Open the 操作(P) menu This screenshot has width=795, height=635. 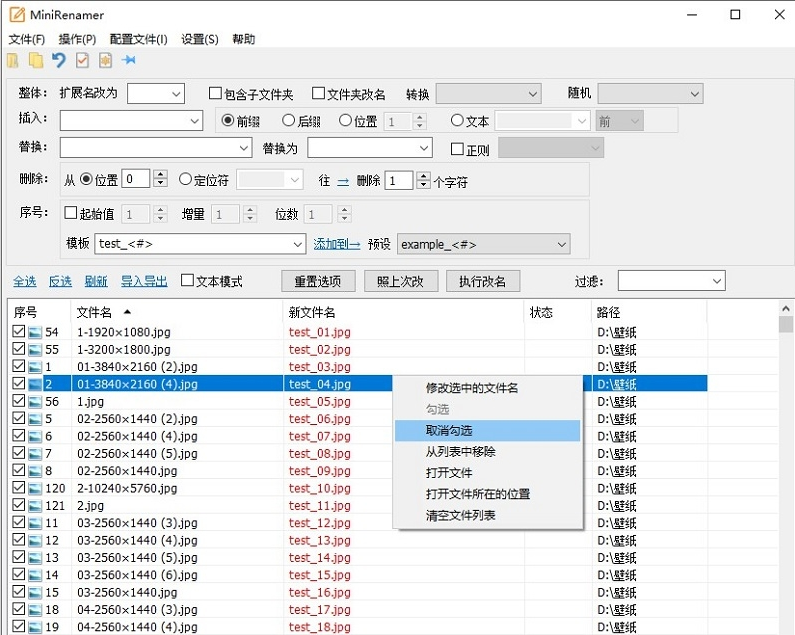pos(77,40)
